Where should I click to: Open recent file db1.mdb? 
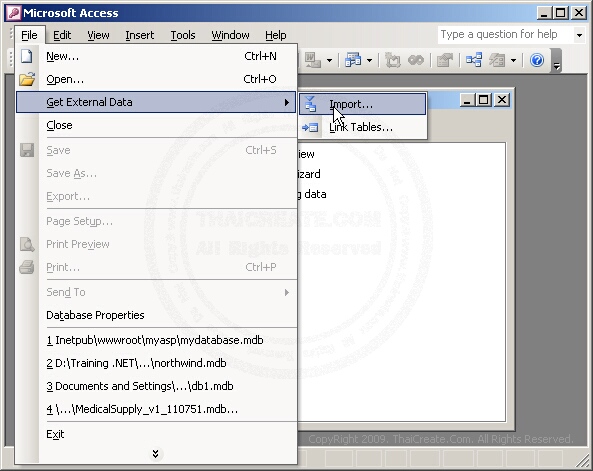pos(156,386)
